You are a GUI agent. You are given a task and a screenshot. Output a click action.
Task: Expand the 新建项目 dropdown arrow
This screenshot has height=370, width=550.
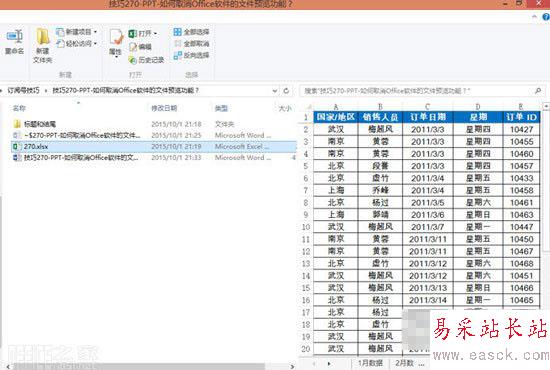click(95, 32)
